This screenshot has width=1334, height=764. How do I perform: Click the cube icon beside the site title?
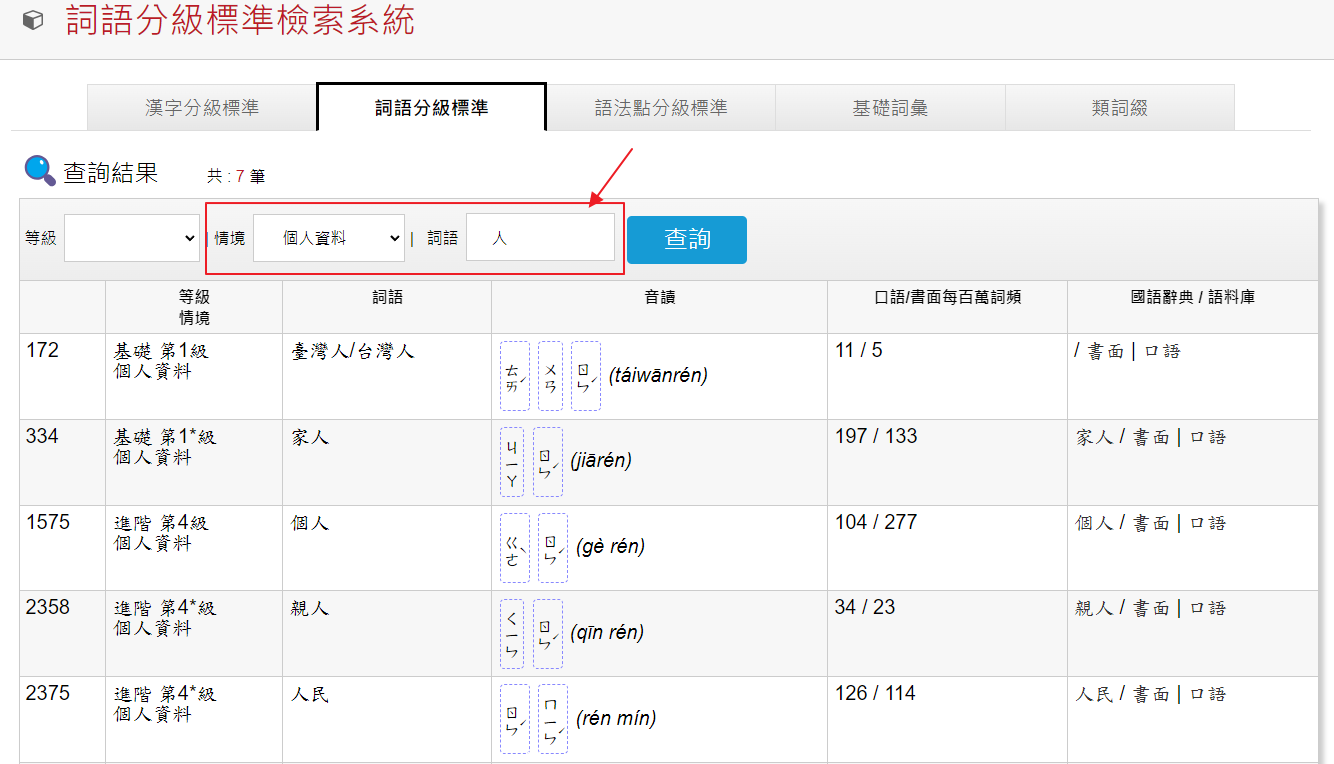[33, 20]
